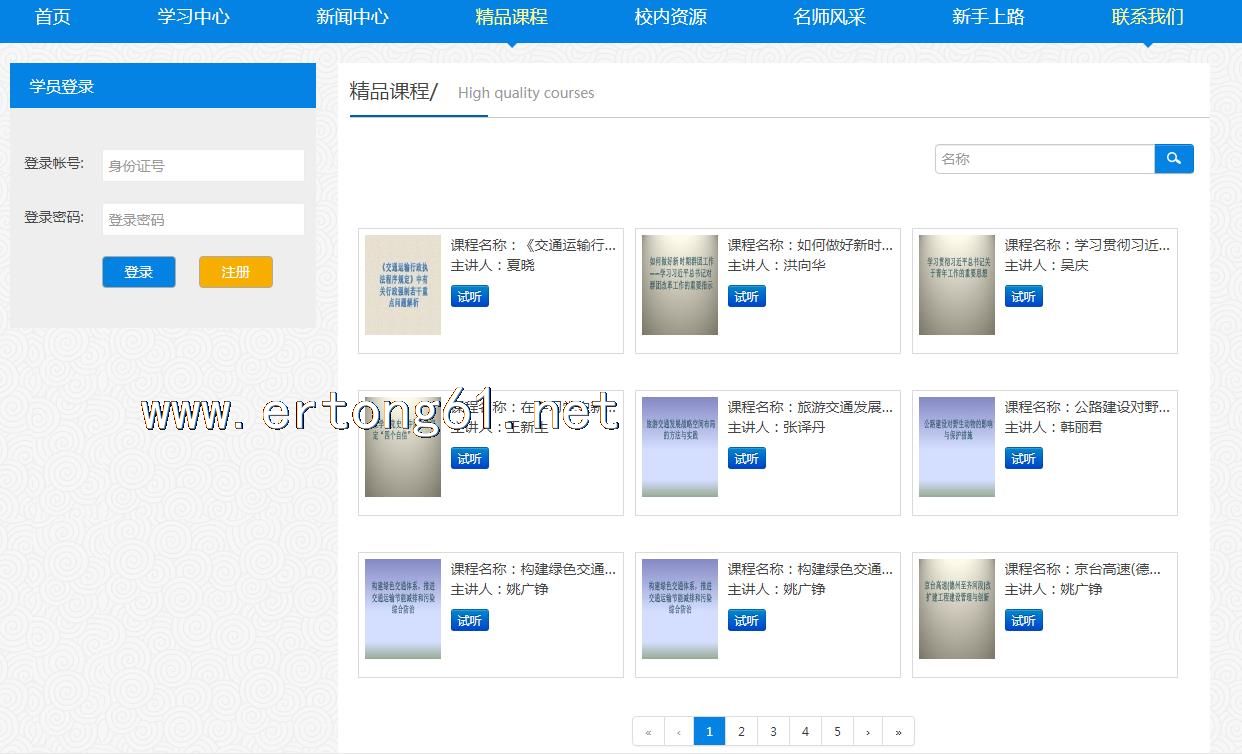
Task: Select page 5 in pagination
Action: [837, 732]
